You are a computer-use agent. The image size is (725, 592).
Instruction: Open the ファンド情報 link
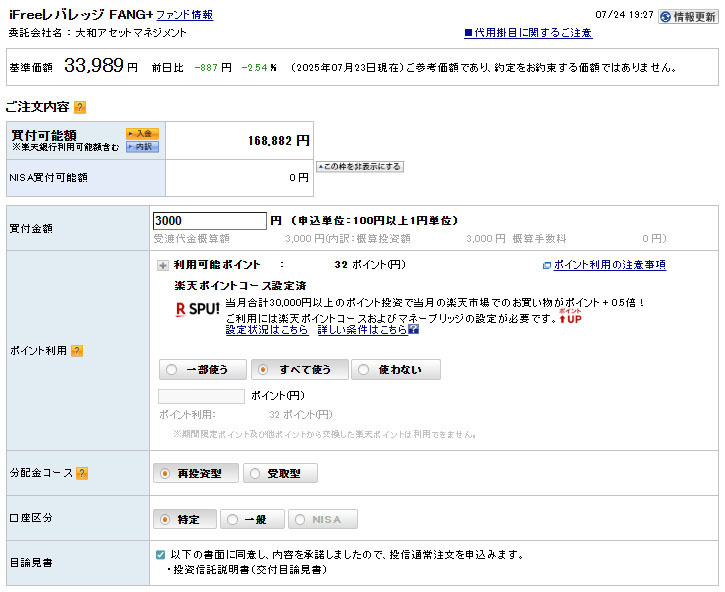tap(184, 15)
